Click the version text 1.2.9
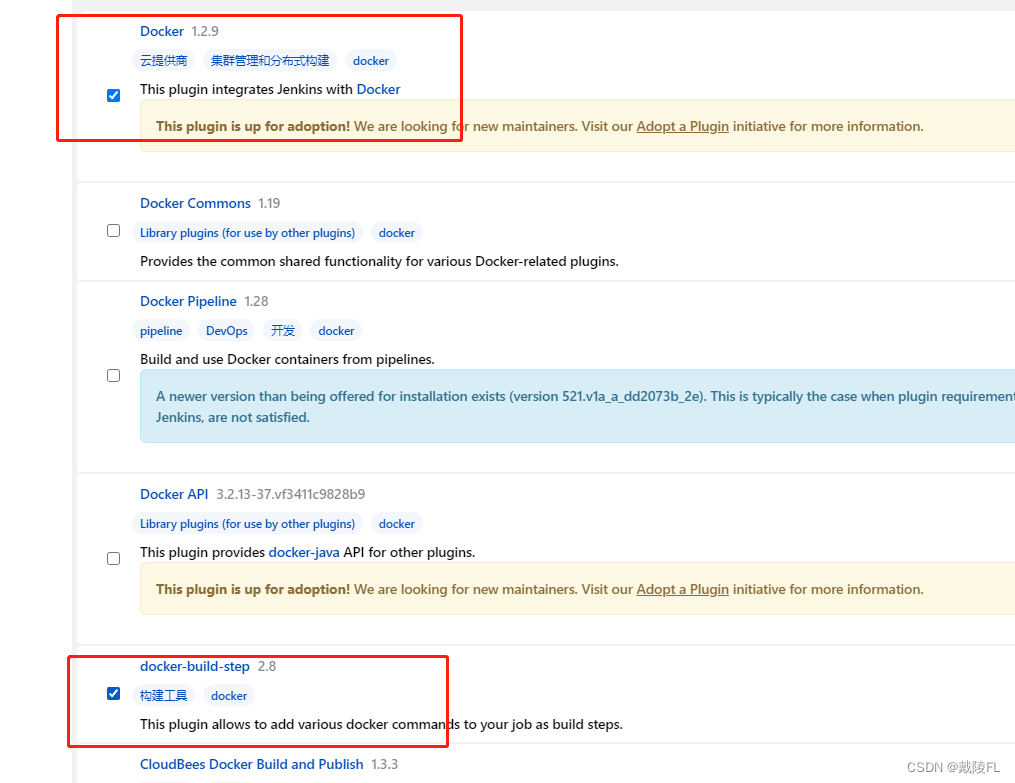Screen dimensions: 1015x783 [205, 31]
